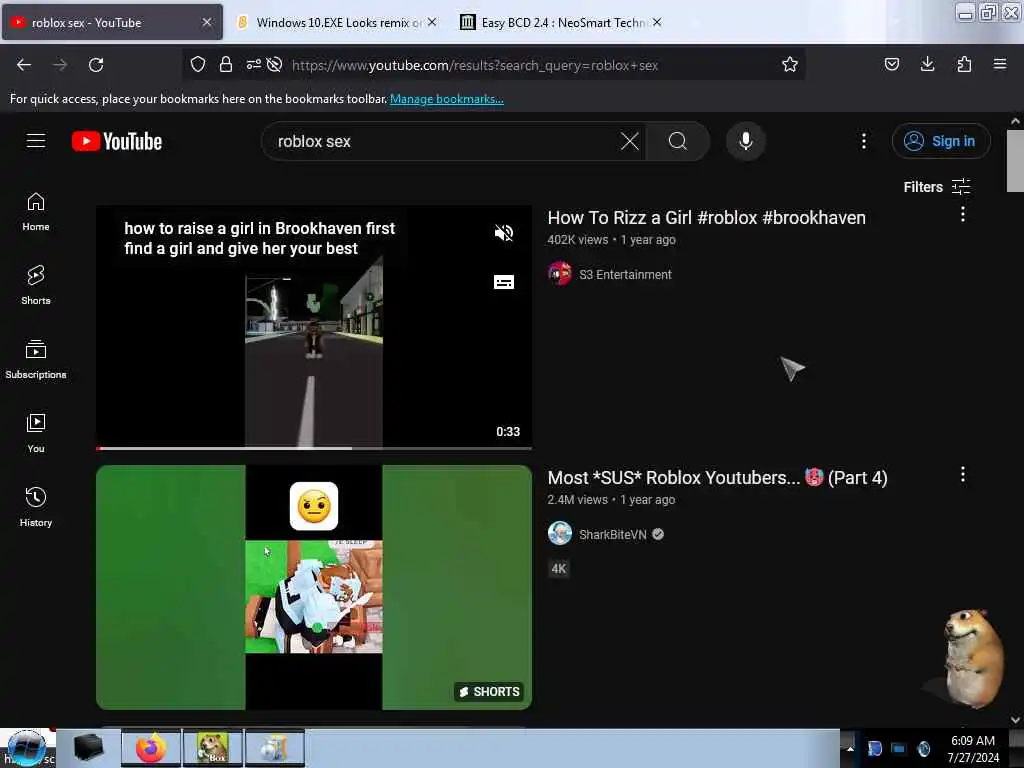Click the site padlock security icon
This screenshot has height=768, width=1024.
point(226,64)
